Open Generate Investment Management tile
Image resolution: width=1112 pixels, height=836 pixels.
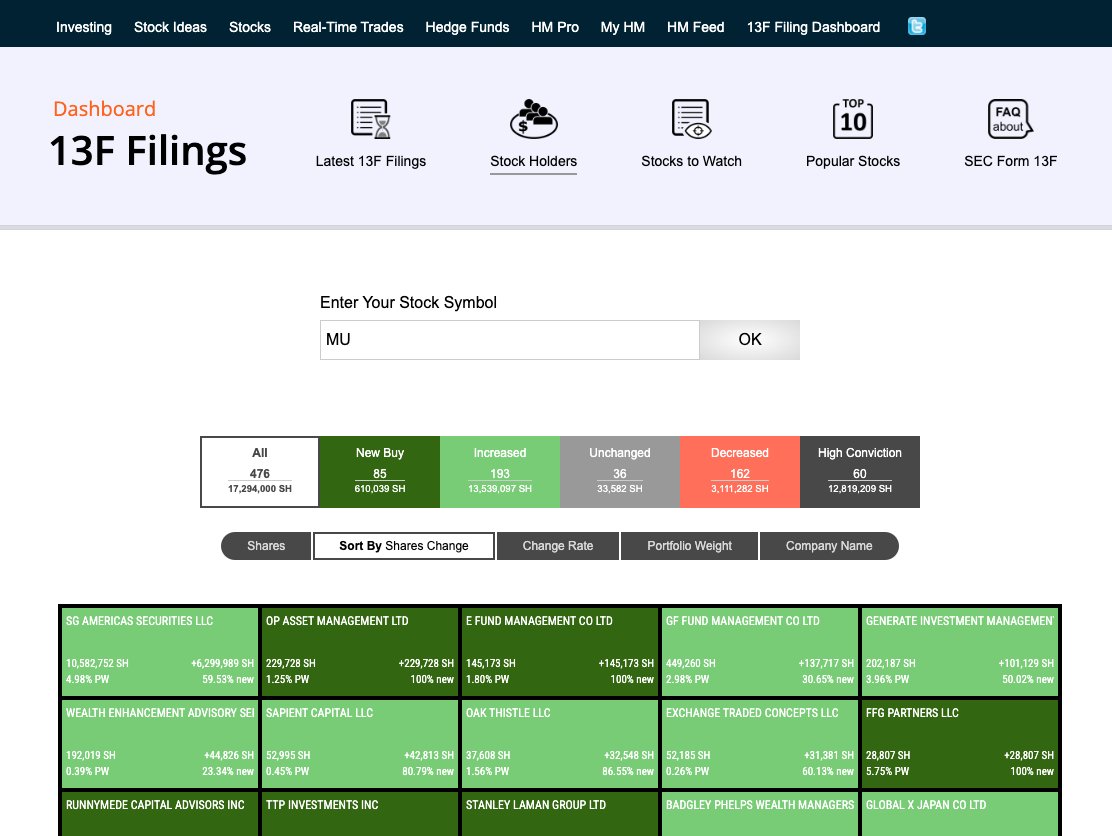point(960,651)
